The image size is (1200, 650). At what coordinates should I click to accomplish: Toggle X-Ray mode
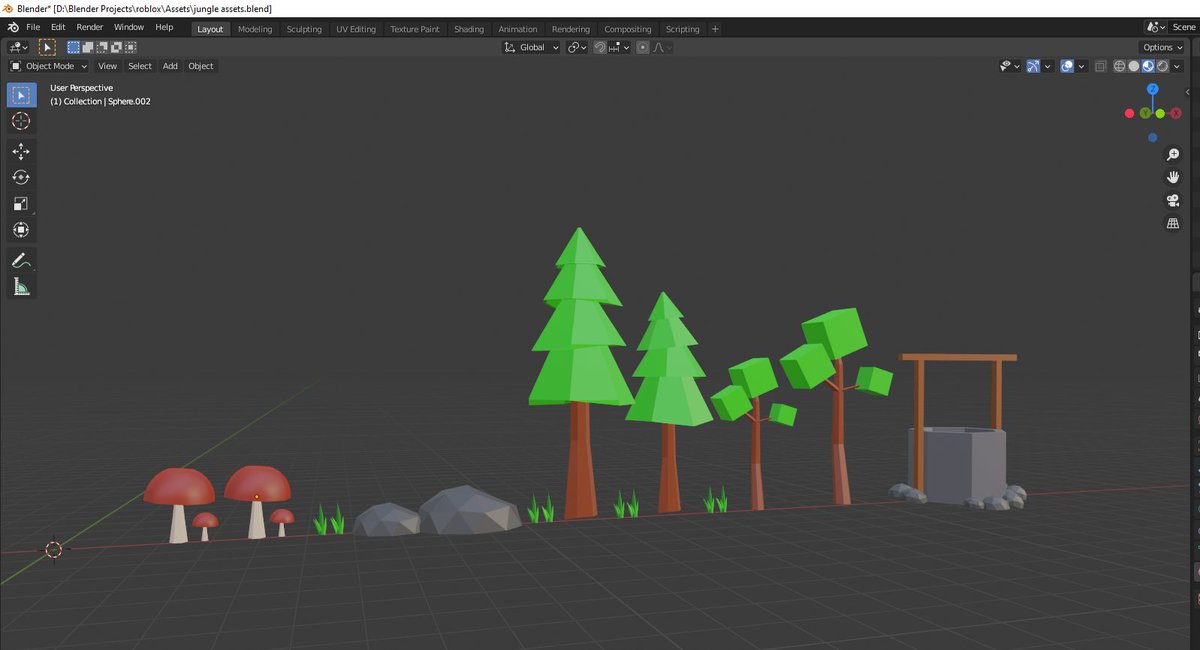1100,66
